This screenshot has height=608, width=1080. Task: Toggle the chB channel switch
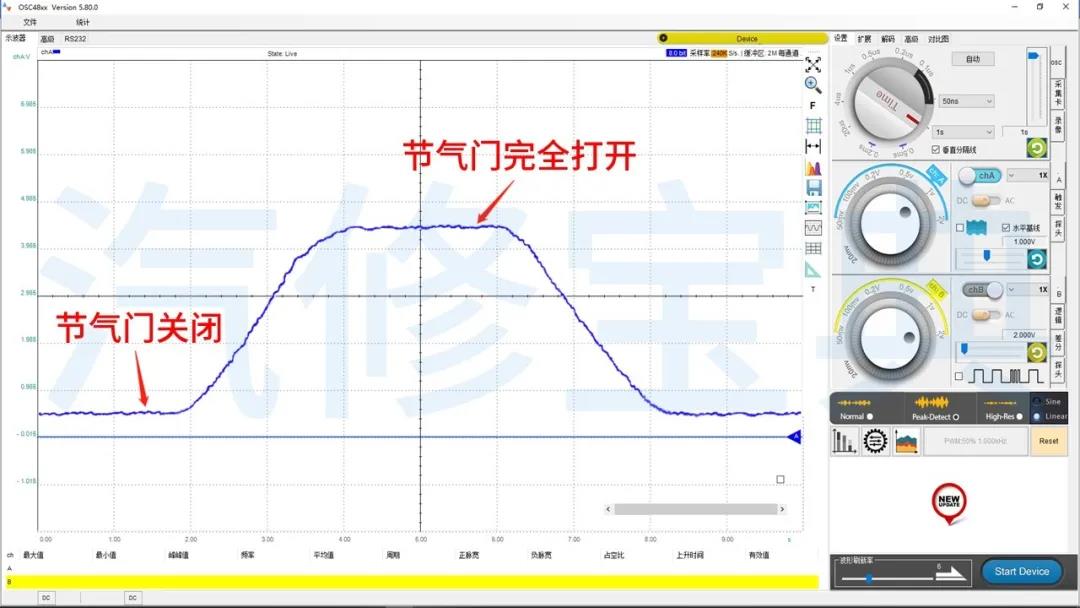983,290
